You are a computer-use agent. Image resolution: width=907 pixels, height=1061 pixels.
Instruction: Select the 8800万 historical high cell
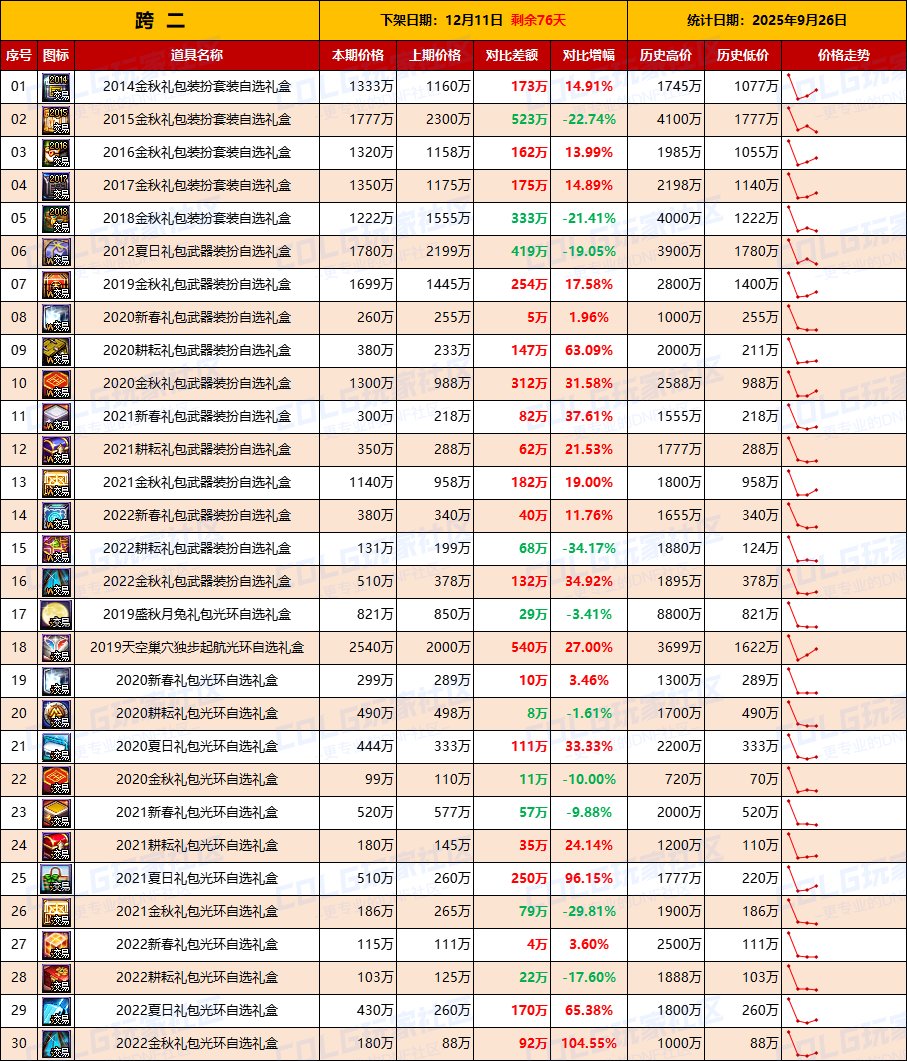click(x=665, y=615)
